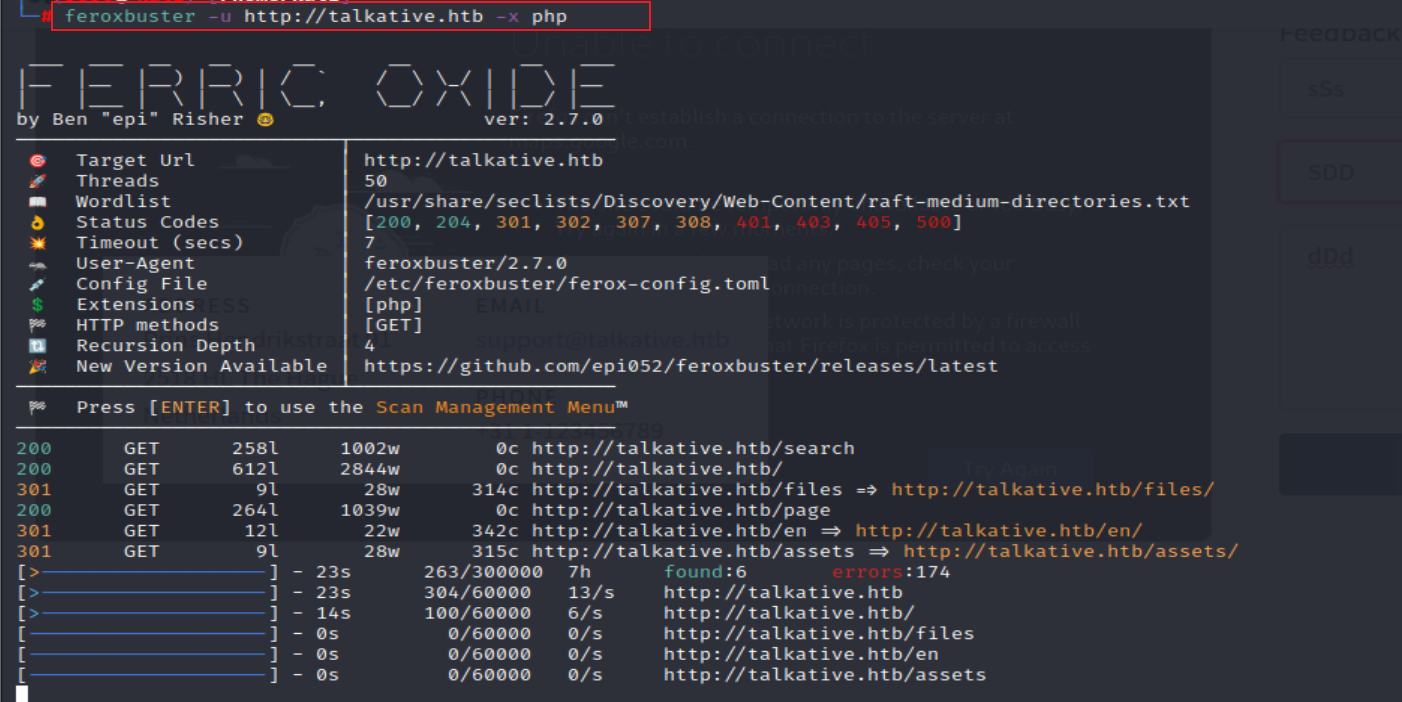Click the smiley emoji after Ben "epi" Risher
Image resolution: width=1402 pixels, height=702 pixels.
[265, 119]
